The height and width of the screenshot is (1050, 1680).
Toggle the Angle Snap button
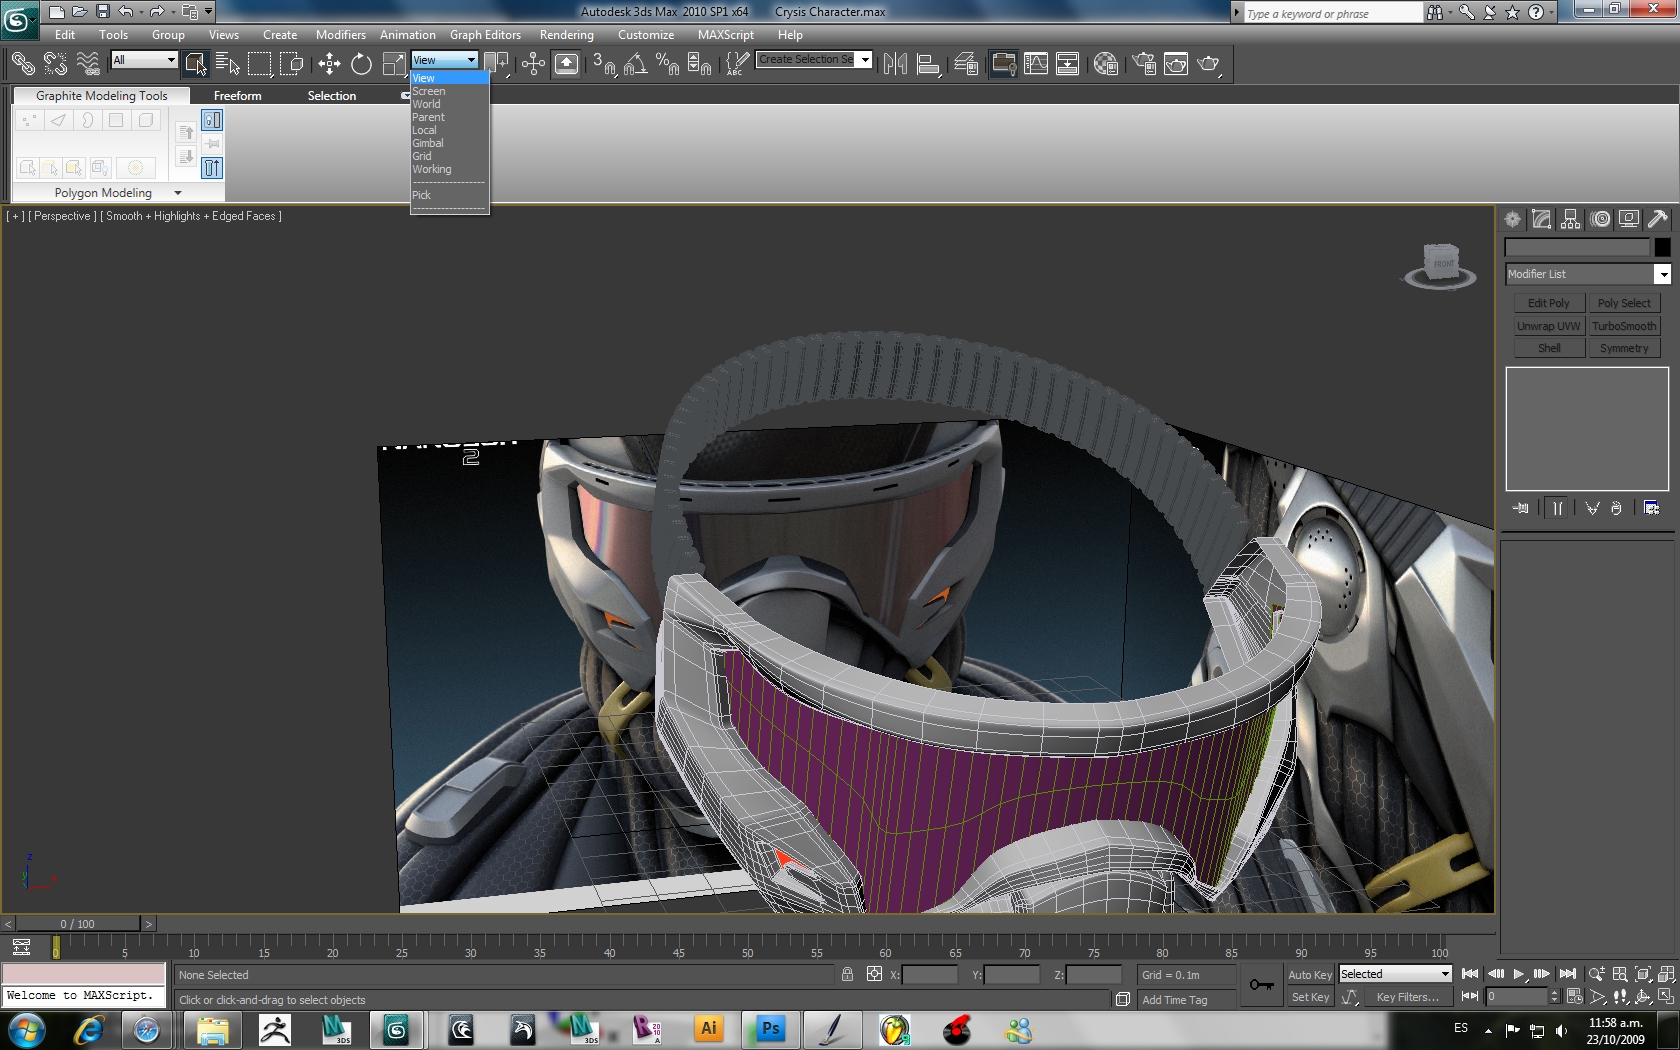[x=635, y=64]
